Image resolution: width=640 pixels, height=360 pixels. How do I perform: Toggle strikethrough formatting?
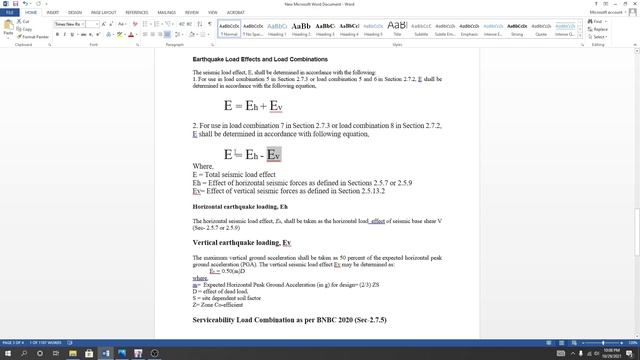pos(84,35)
